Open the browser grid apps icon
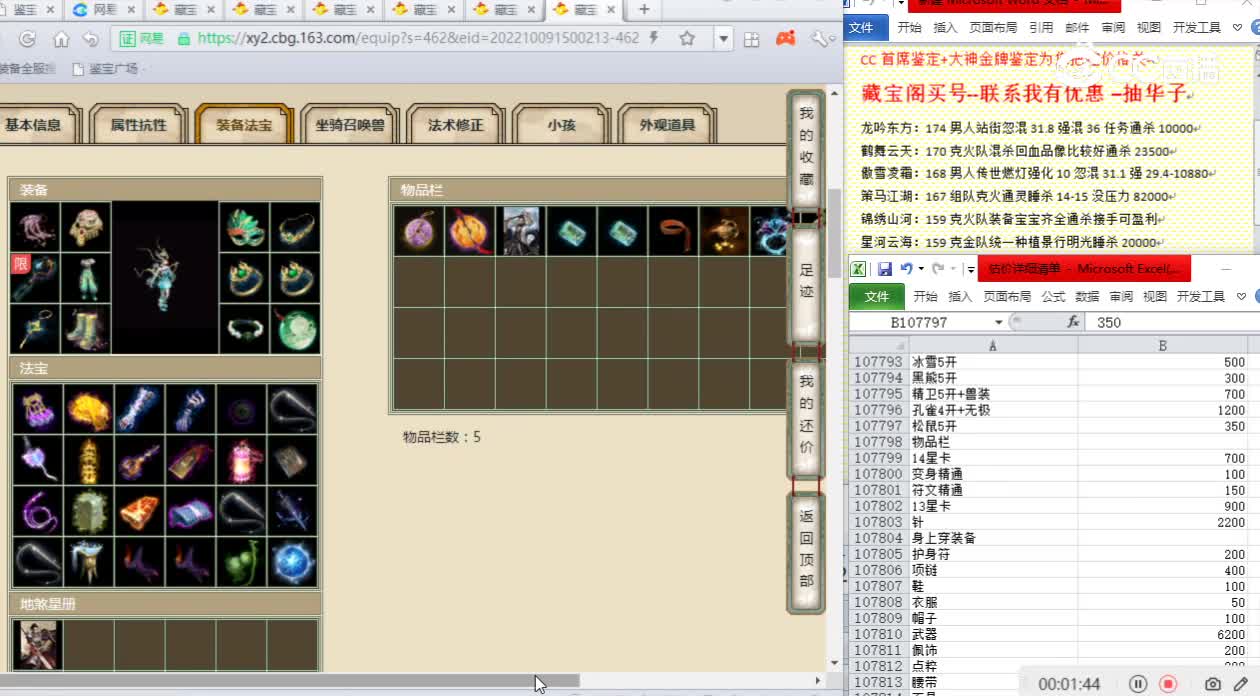The width and height of the screenshot is (1260, 696). click(752, 39)
